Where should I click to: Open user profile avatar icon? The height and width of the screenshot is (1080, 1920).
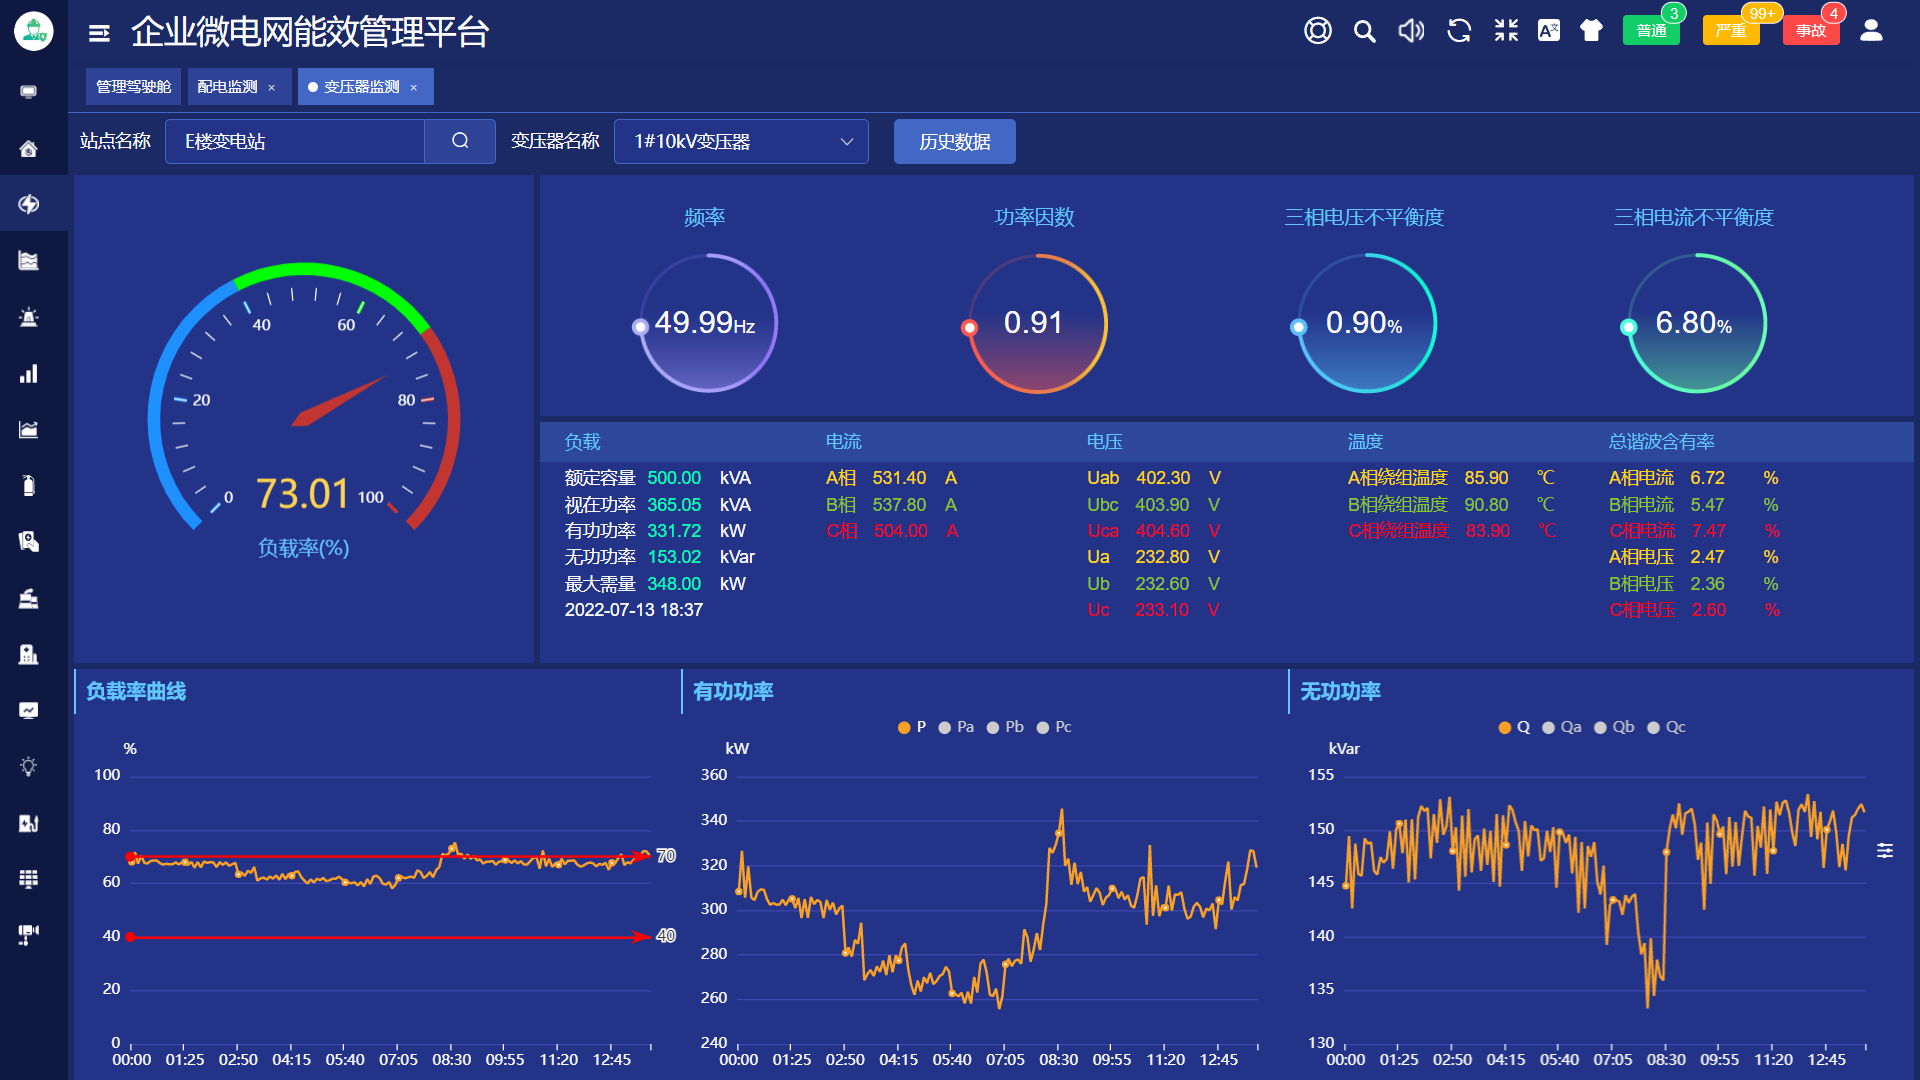point(1871,31)
